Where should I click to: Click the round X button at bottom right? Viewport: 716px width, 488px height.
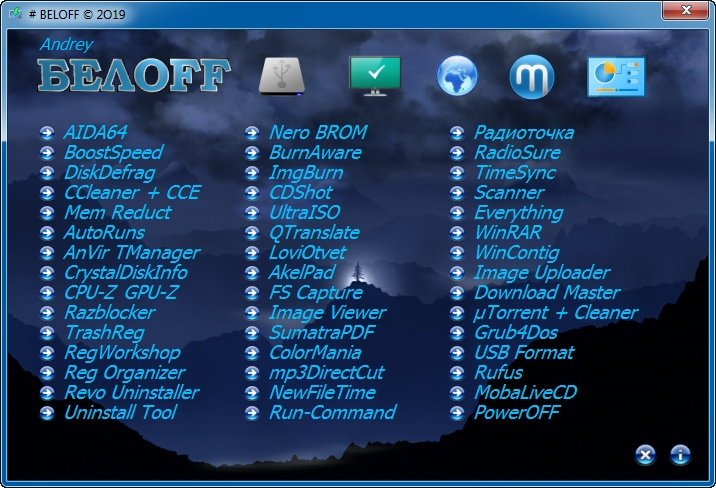646,455
